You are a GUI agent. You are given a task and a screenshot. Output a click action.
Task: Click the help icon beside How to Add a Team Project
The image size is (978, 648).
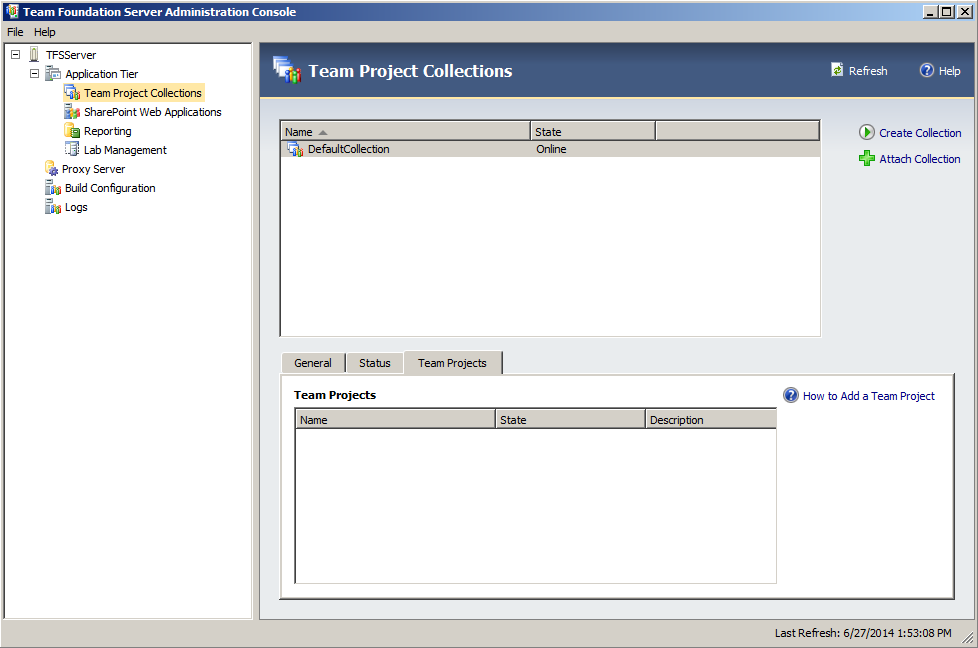(x=791, y=395)
